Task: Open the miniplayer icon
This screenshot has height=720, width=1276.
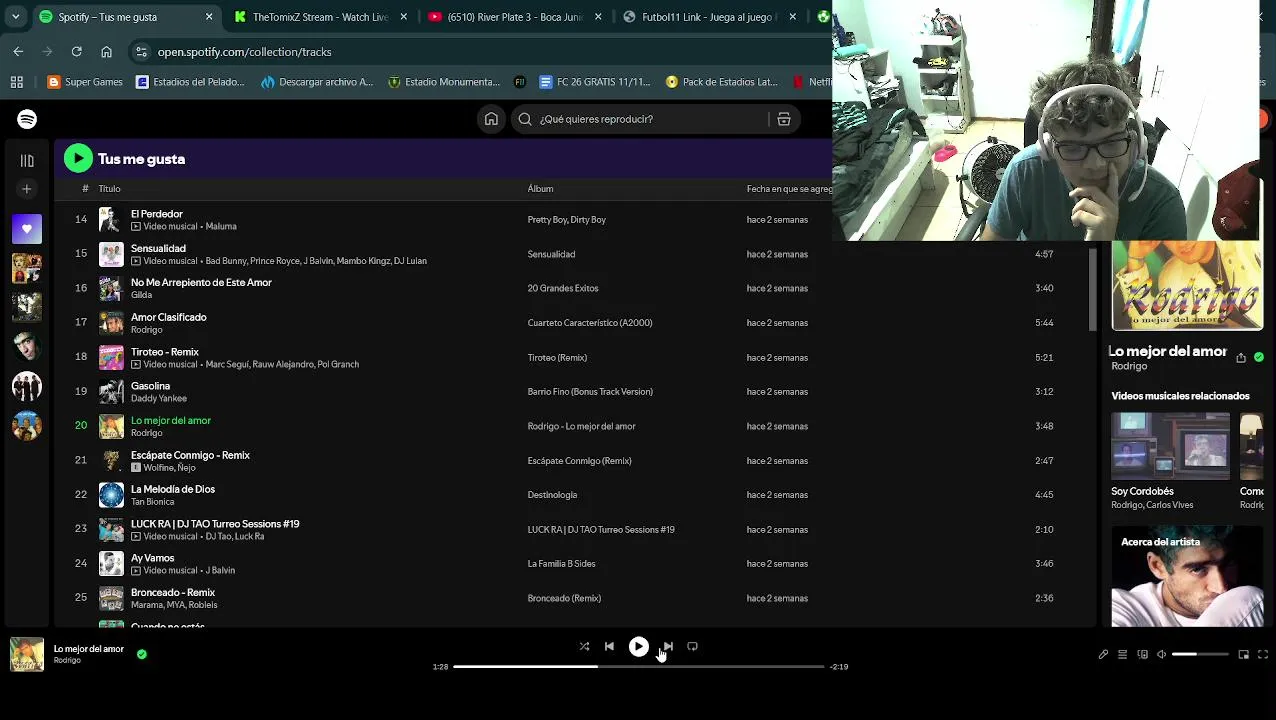Action: pos(1243,655)
